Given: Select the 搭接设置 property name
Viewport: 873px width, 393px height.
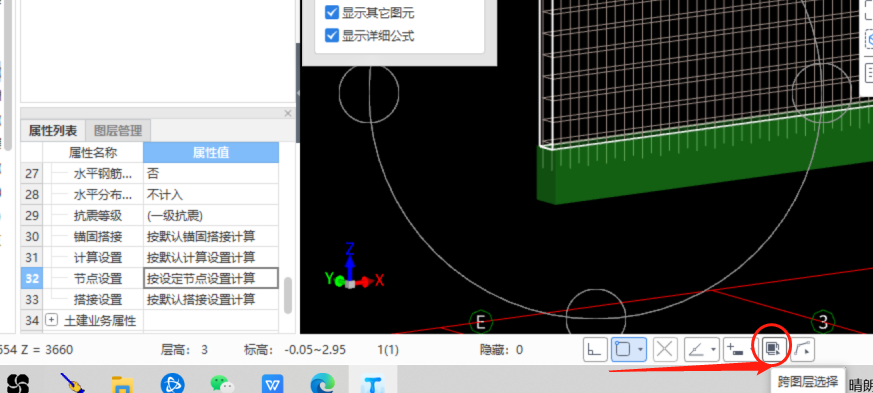Looking at the screenshot, I should coord(97,299).
